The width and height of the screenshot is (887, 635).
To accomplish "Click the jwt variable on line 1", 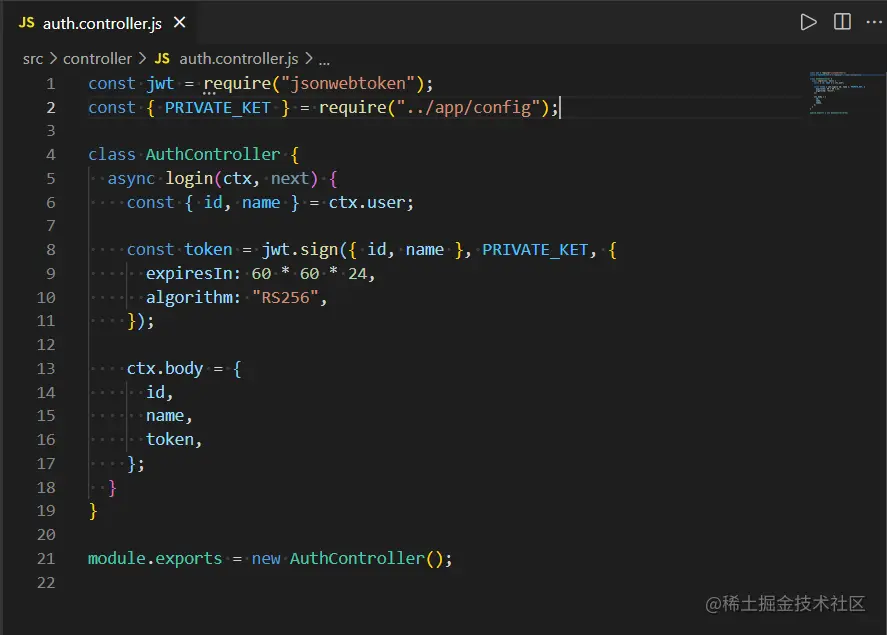I will click(160, 84).
